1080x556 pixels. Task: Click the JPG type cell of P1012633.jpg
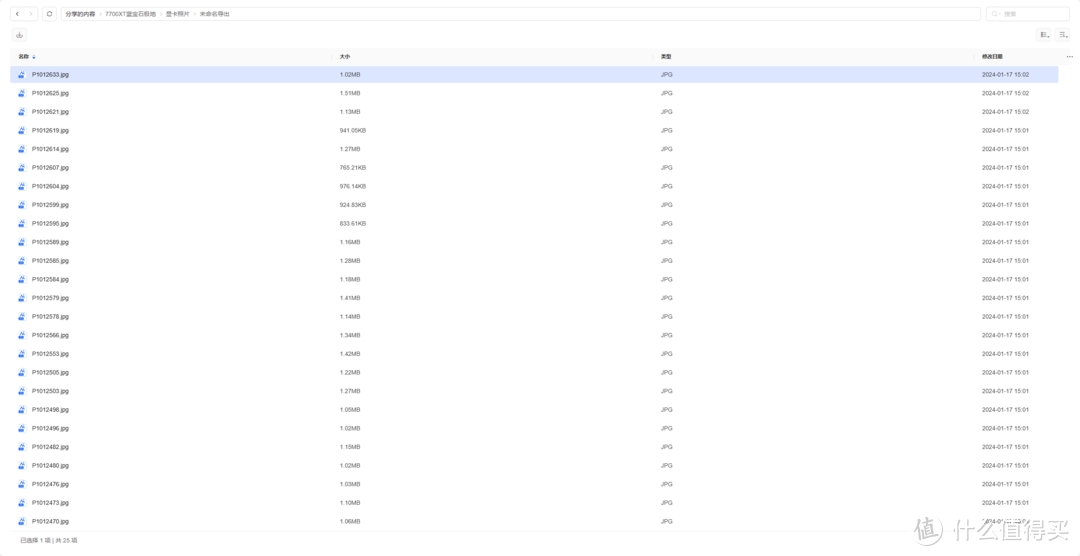666,74
